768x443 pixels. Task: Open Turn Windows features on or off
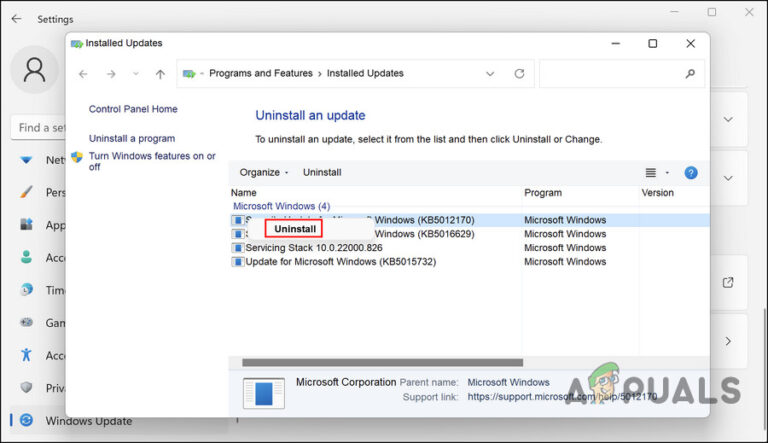(x=152, y=161)
